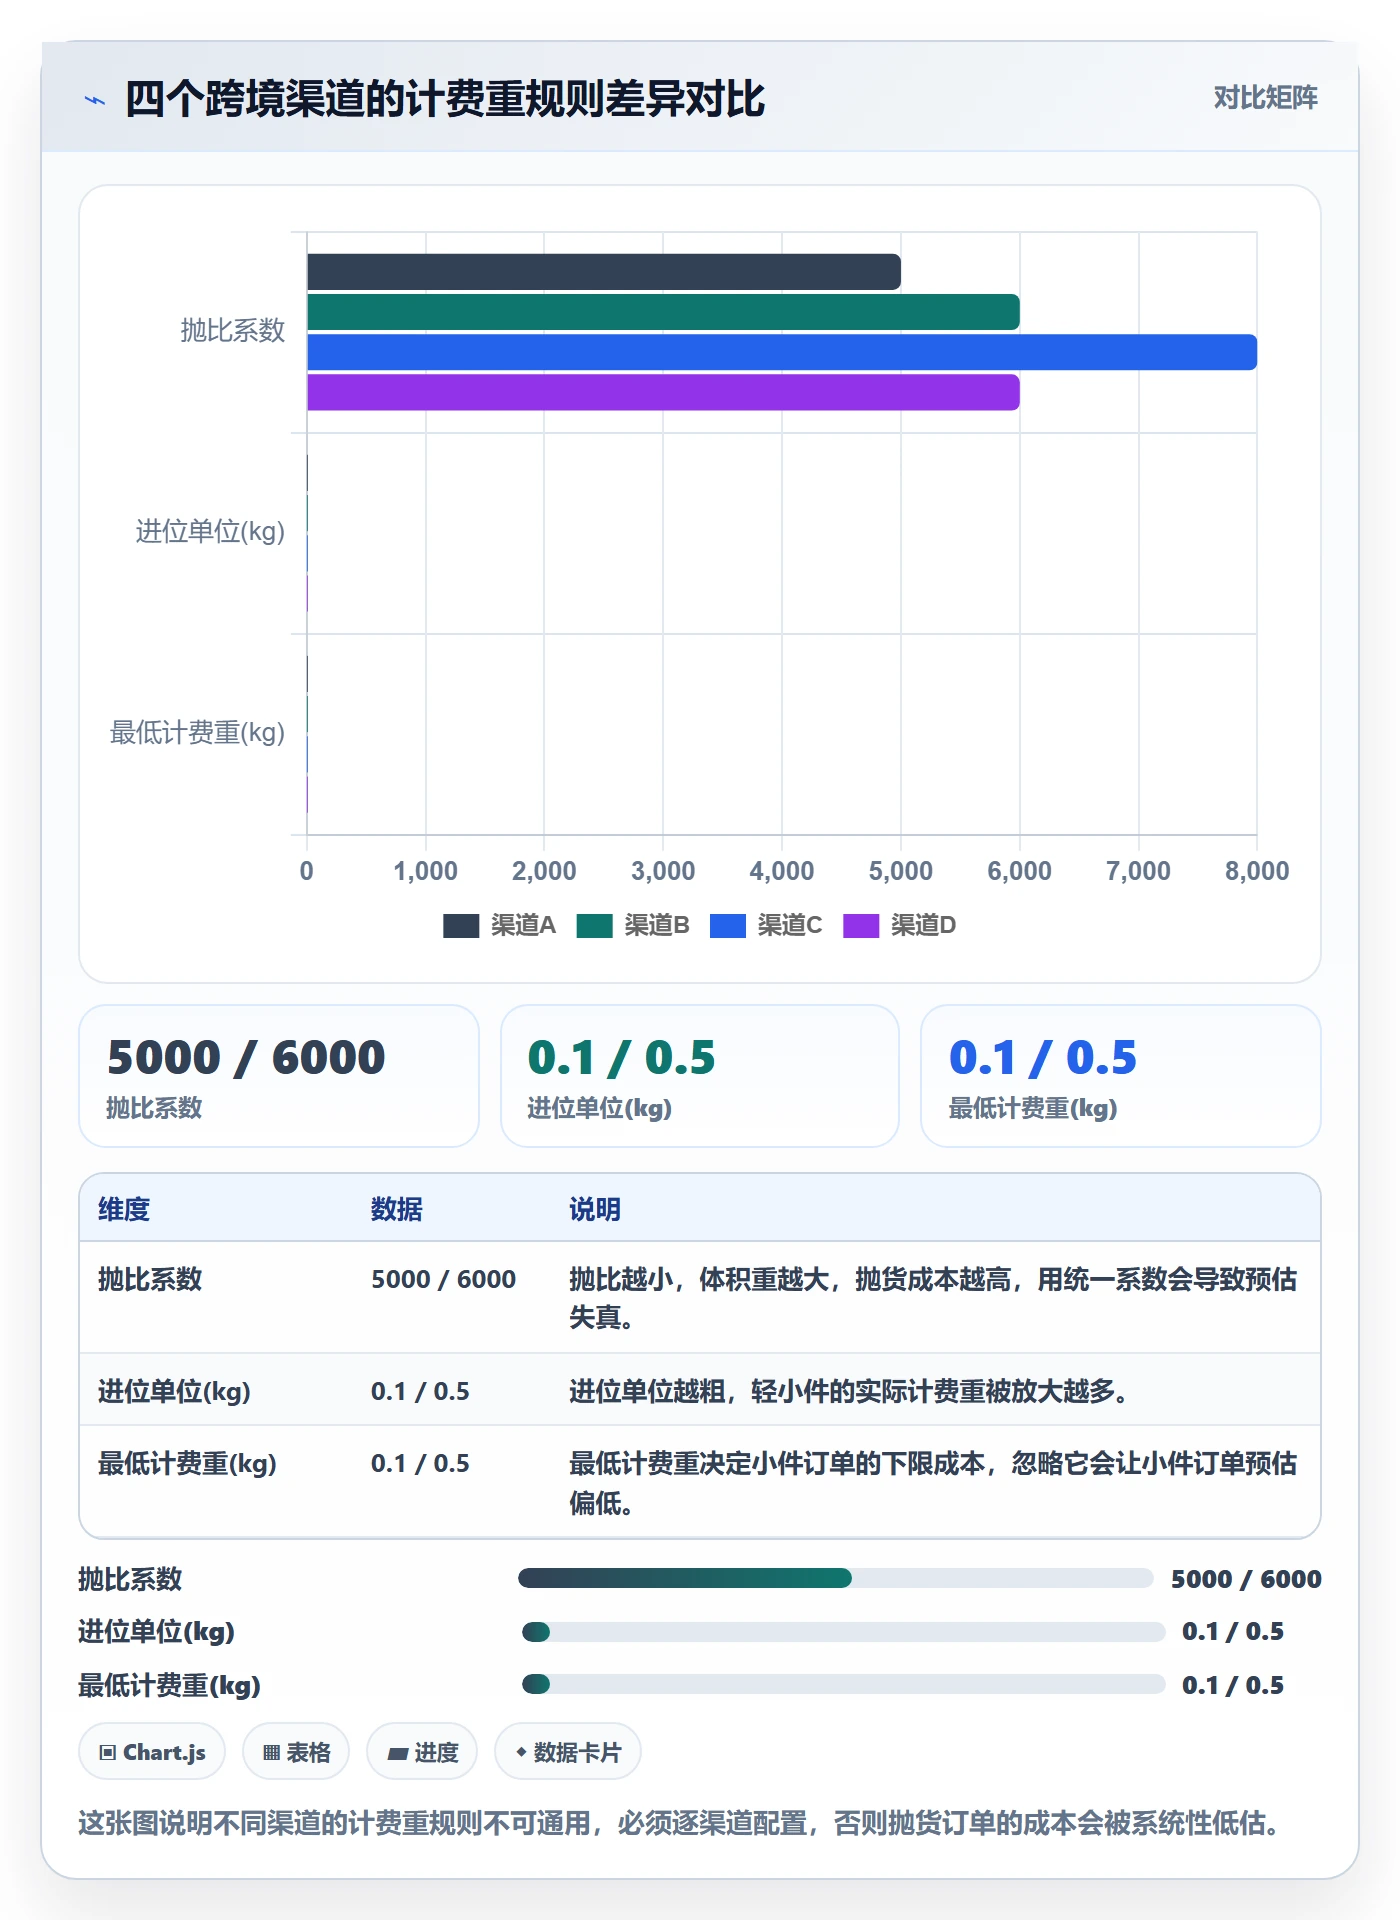Click the 5000 / 6000 value beside progress bar
Viewport: 1400px width, 1920px height.
click(1246, 1579)
